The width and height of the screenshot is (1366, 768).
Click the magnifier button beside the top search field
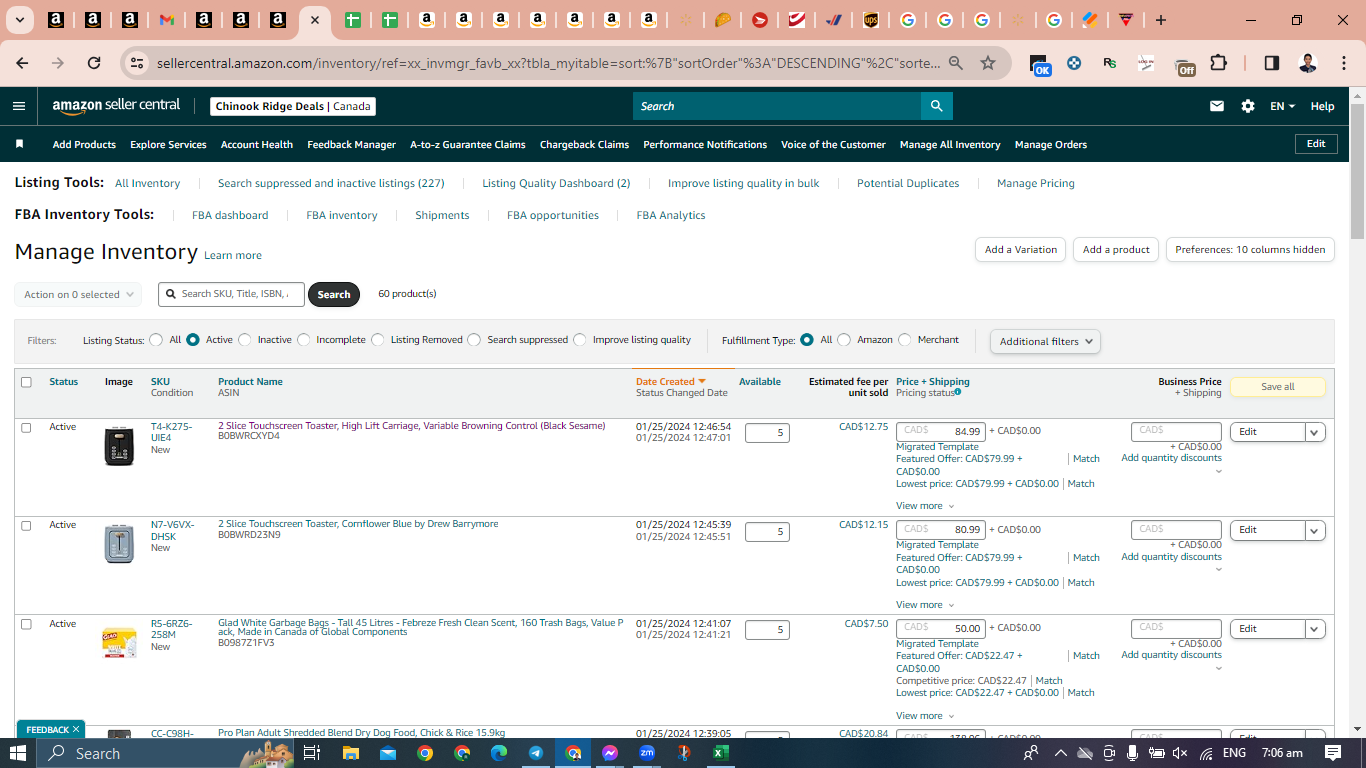tap(936, 106)
